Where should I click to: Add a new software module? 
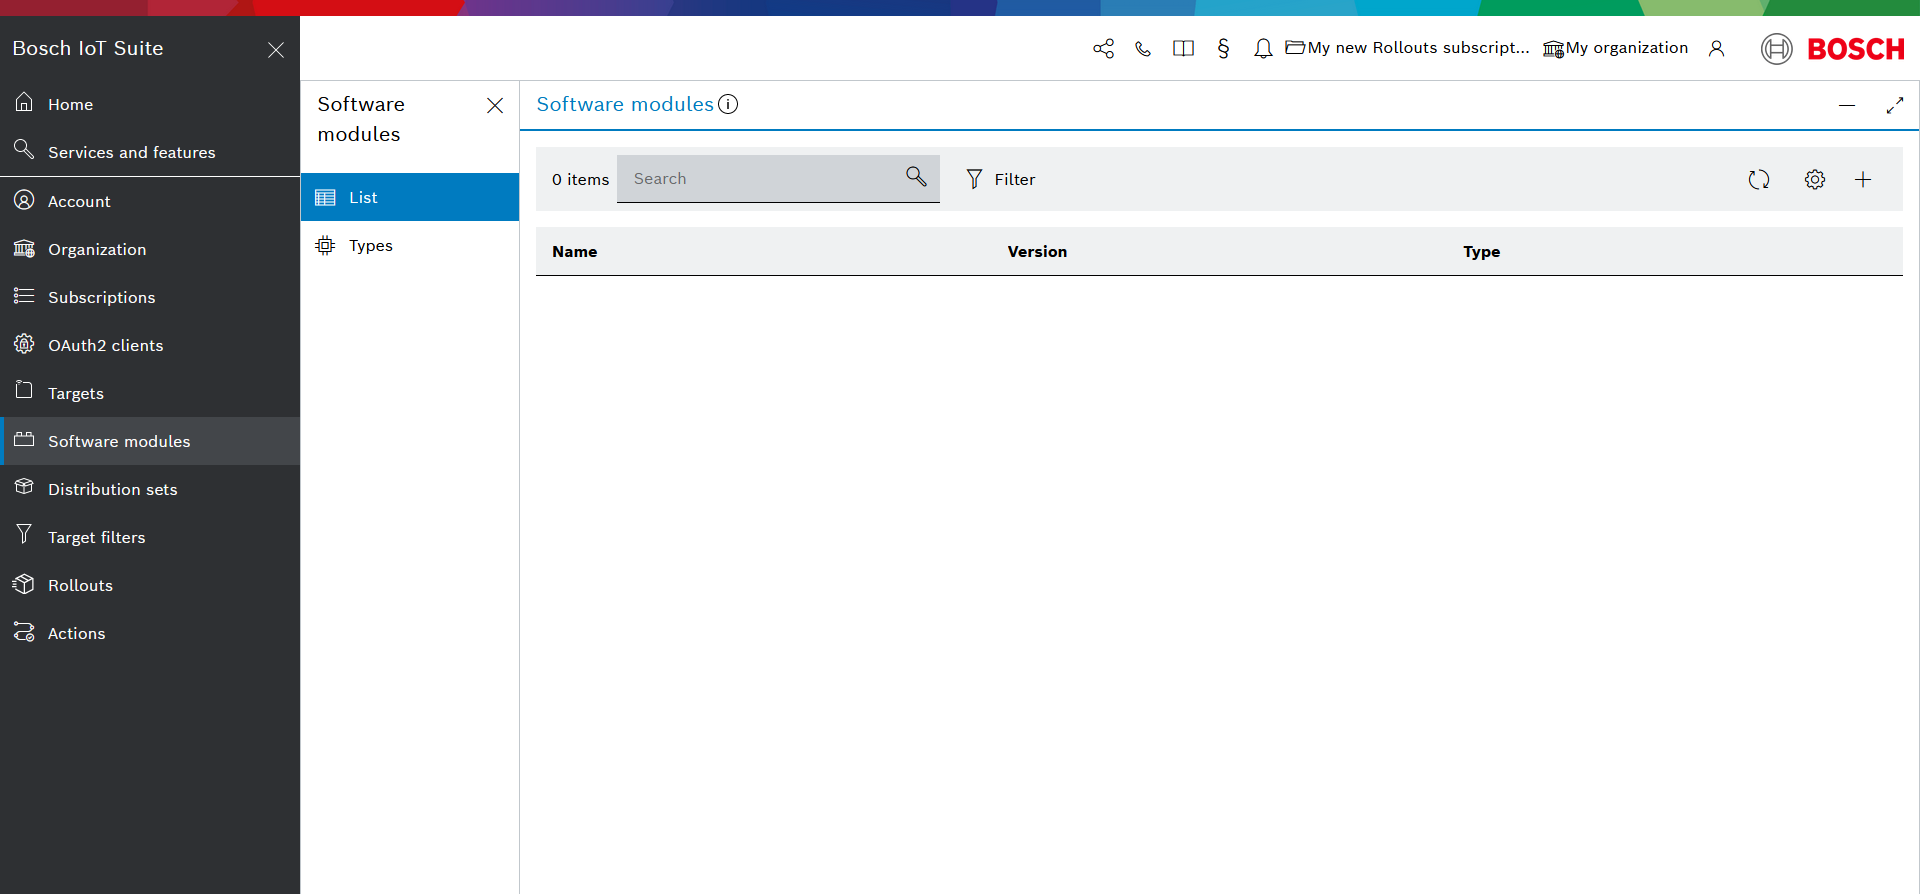point(1862,180)
